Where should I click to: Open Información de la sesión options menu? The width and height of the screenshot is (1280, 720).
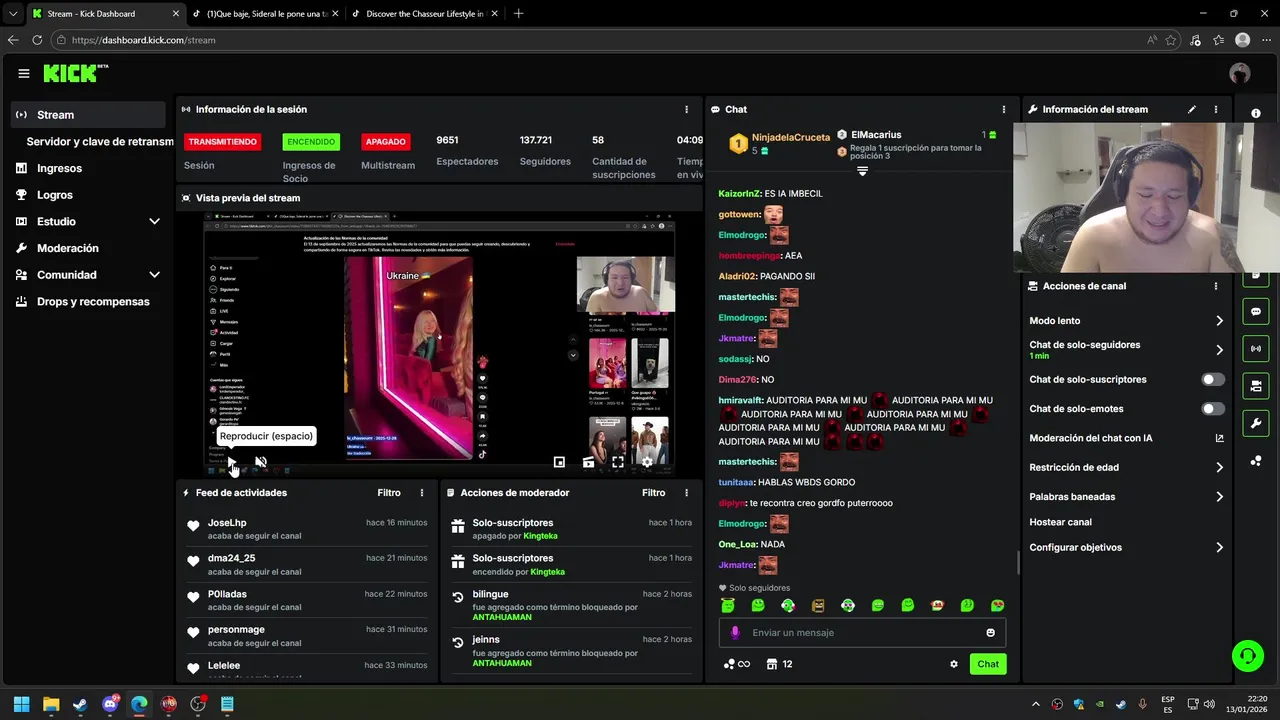pos(686,109)
